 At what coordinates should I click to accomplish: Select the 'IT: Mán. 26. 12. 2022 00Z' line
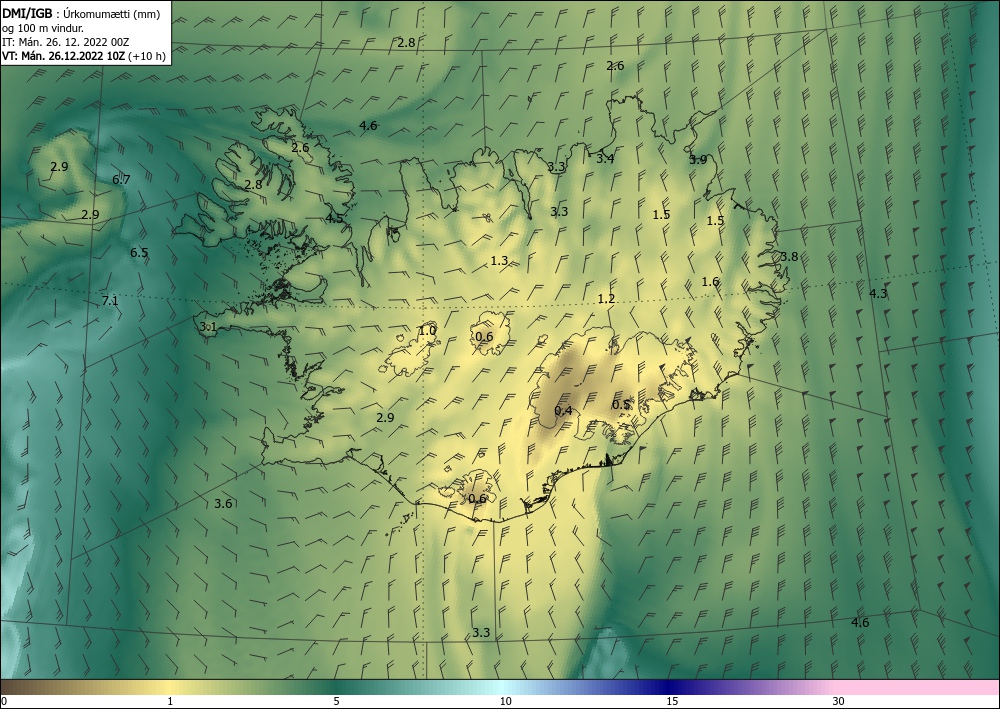[66, 42]
